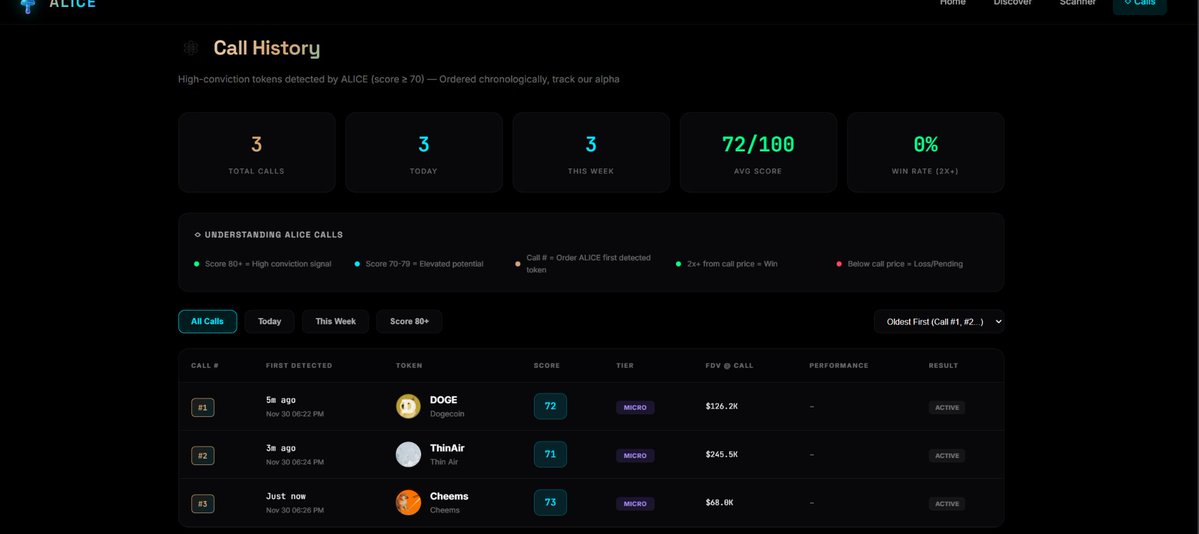Click the DOGE token avatar
This screenshot has height=534, width=1199.
(x=408, y=406)
